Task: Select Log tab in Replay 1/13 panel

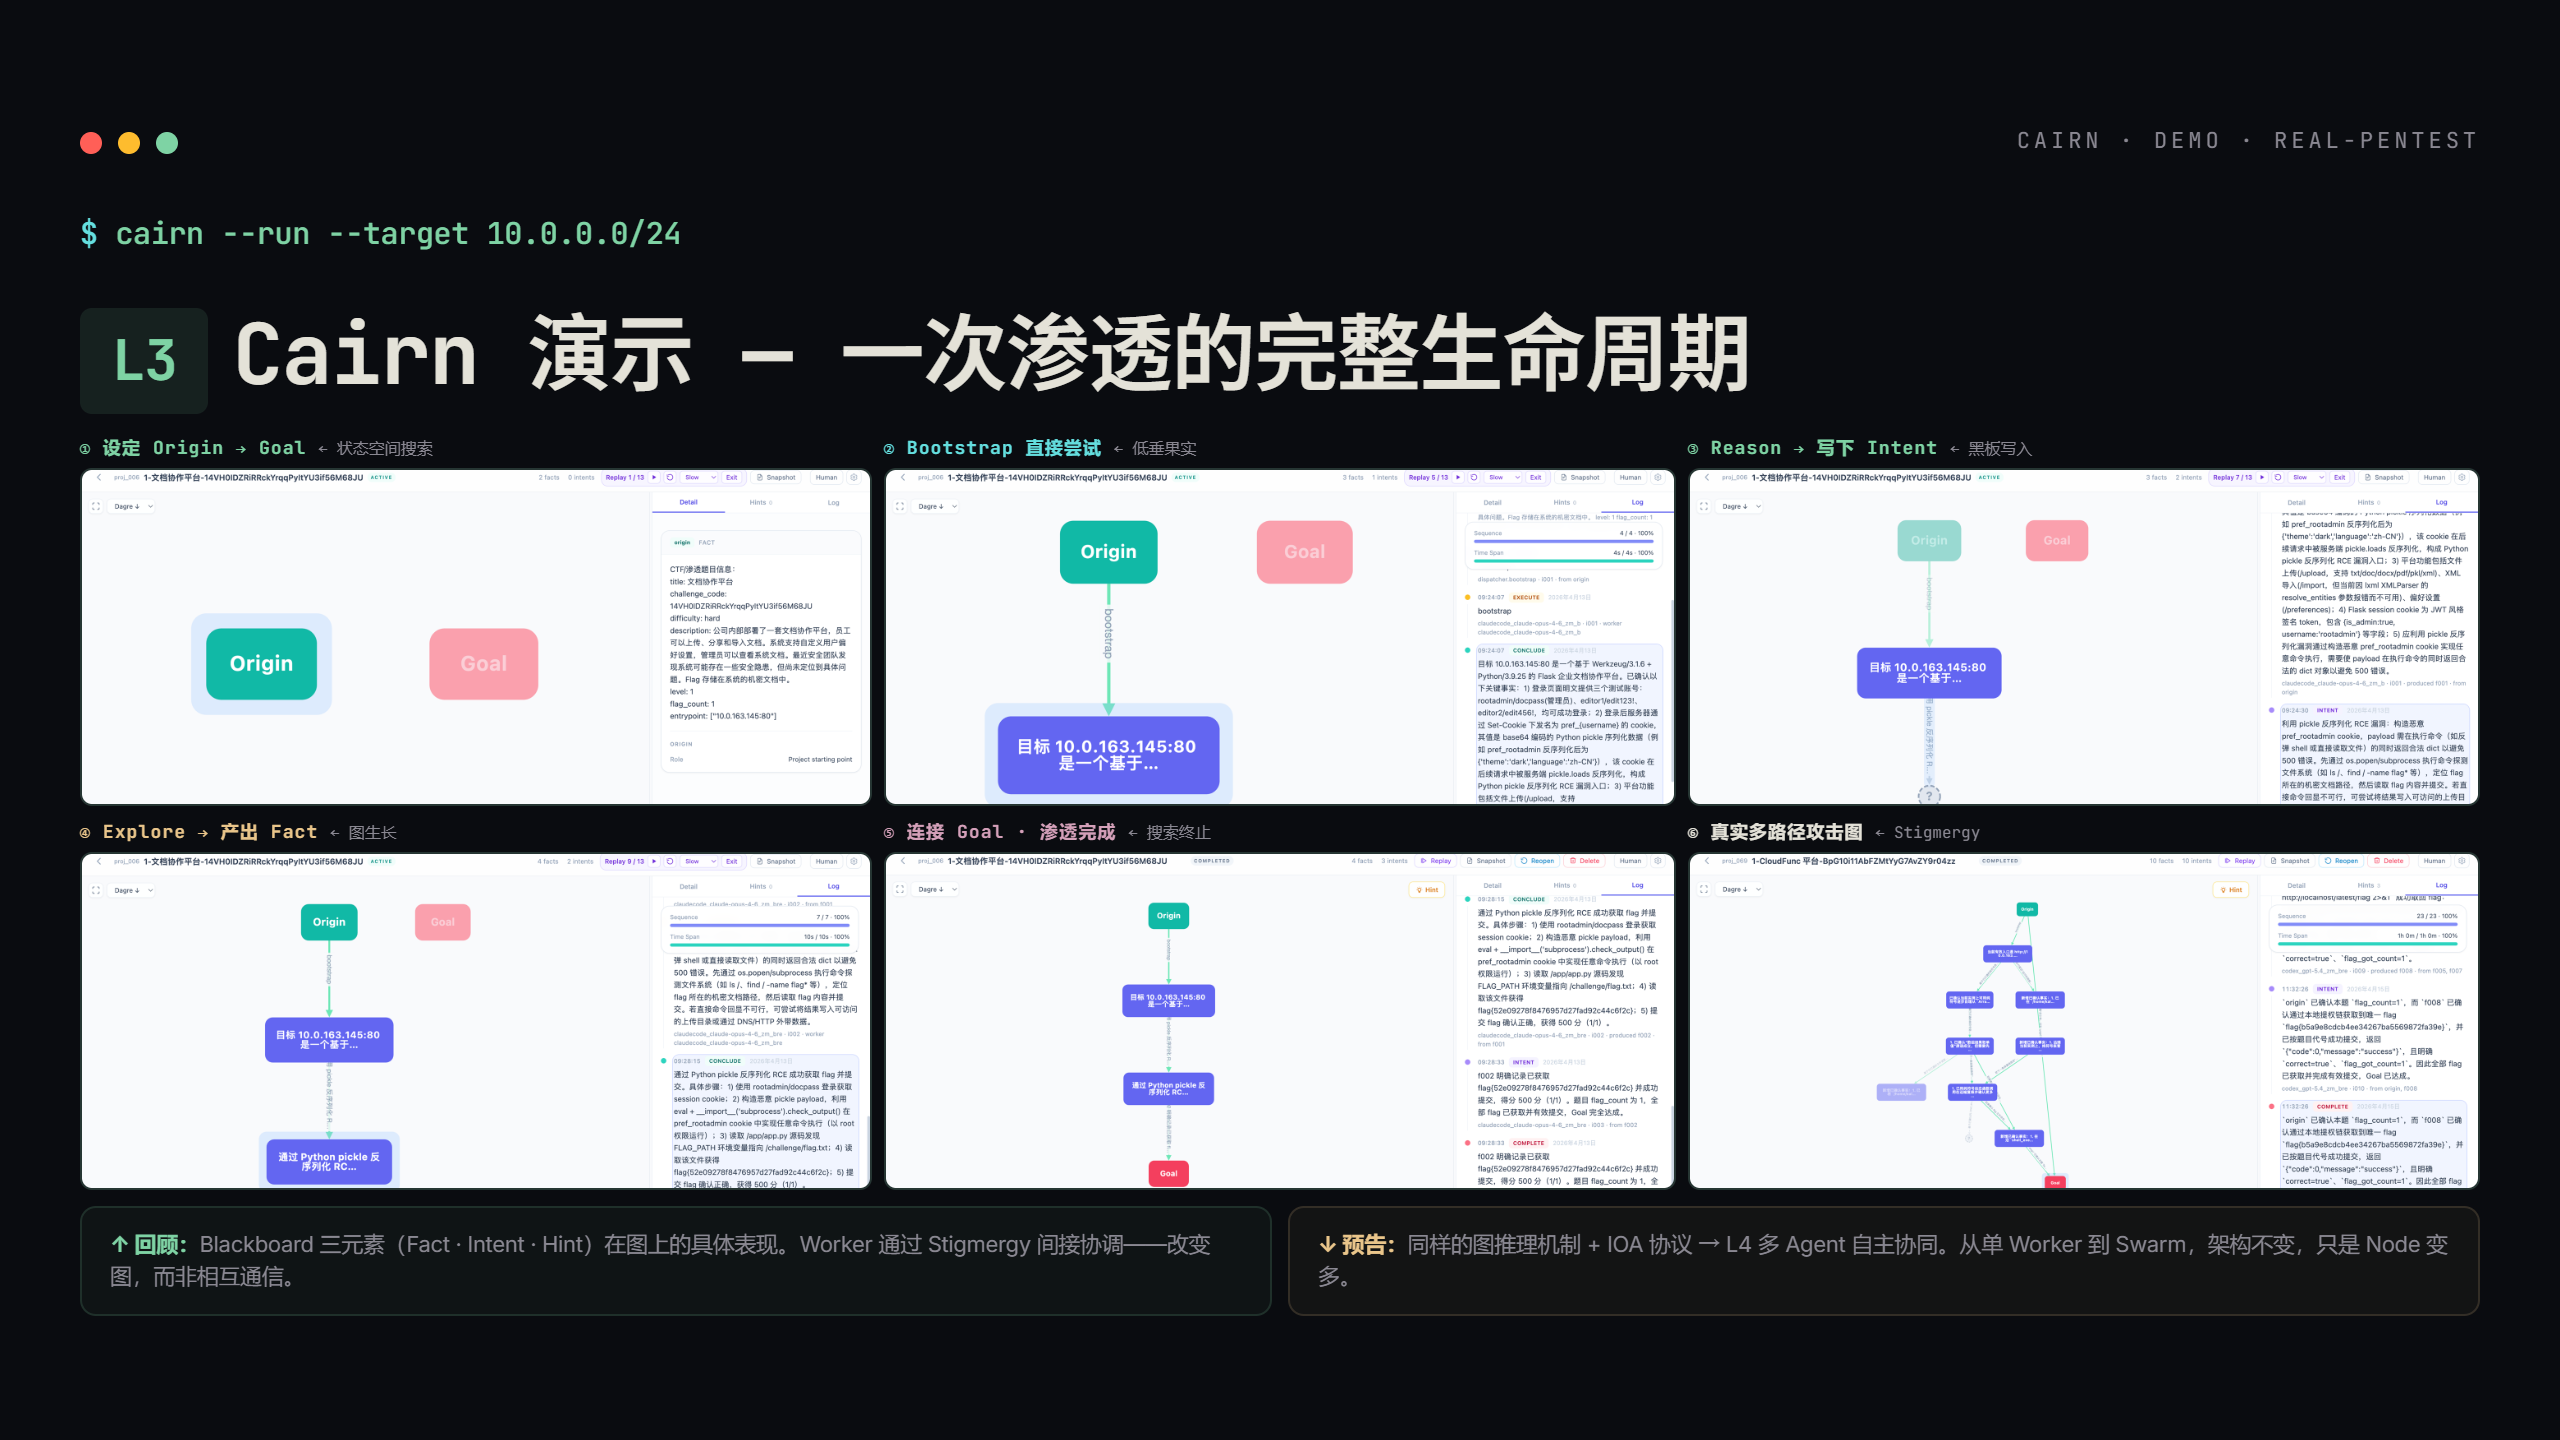Action: pos(833,503)
